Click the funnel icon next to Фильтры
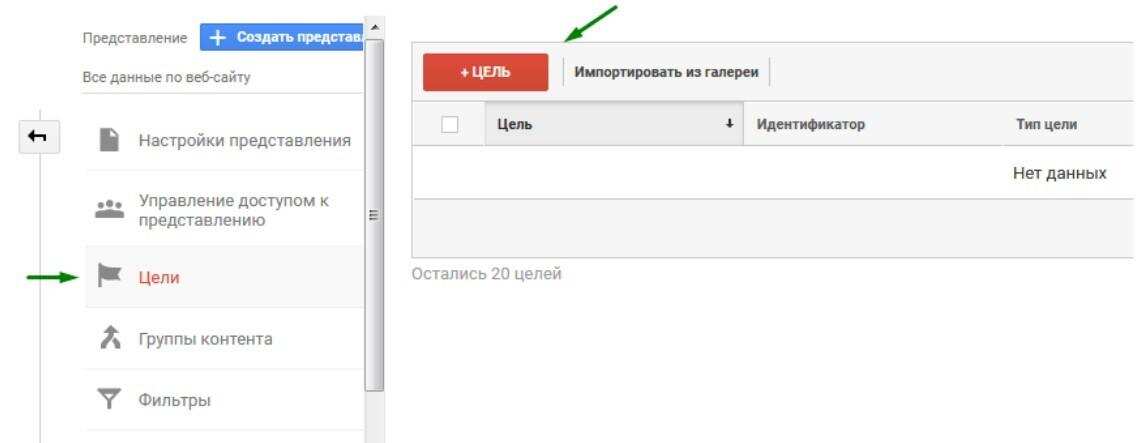Viewport: 1136px width, 443px height. (x=111, y=401)
